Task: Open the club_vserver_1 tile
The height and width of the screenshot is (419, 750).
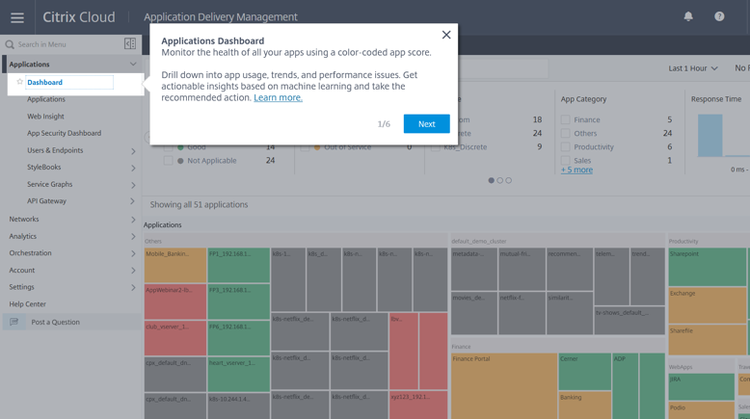Action: (x=175, y=338)
